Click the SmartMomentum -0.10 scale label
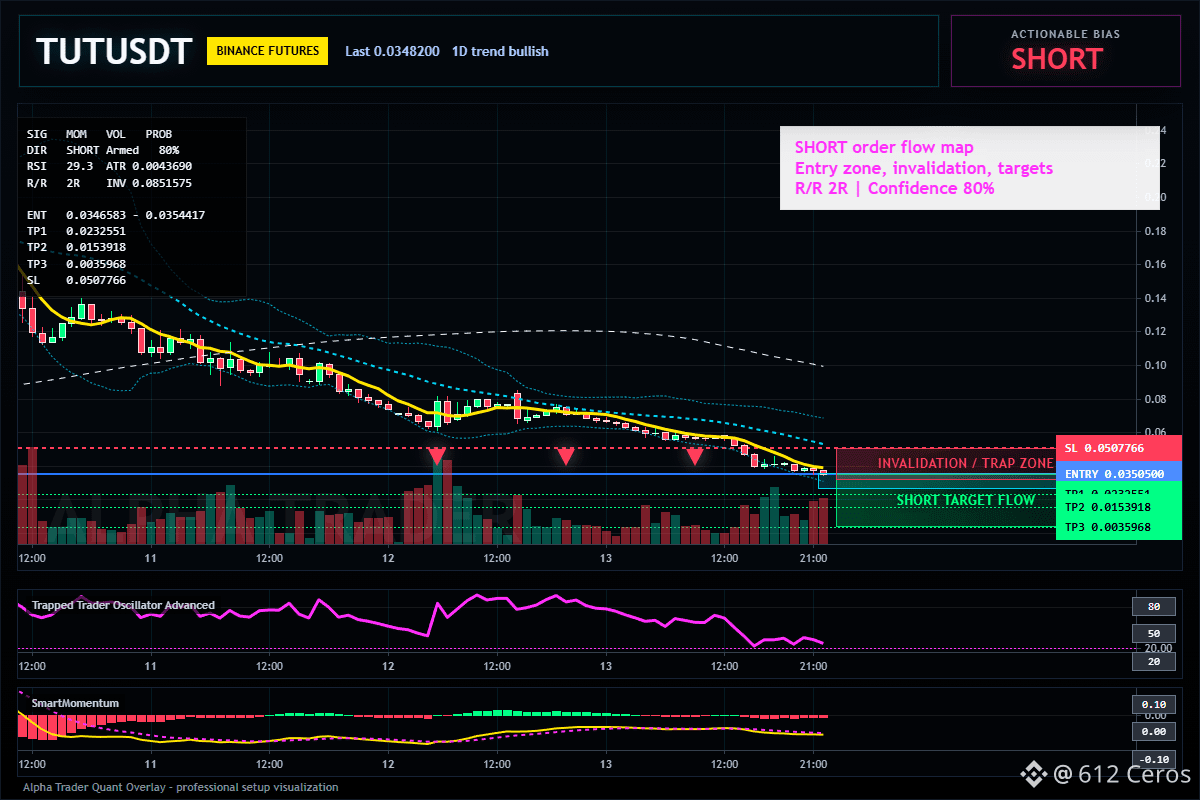Viewport: 1200px width, 800px height. [x=1154, y=759]
